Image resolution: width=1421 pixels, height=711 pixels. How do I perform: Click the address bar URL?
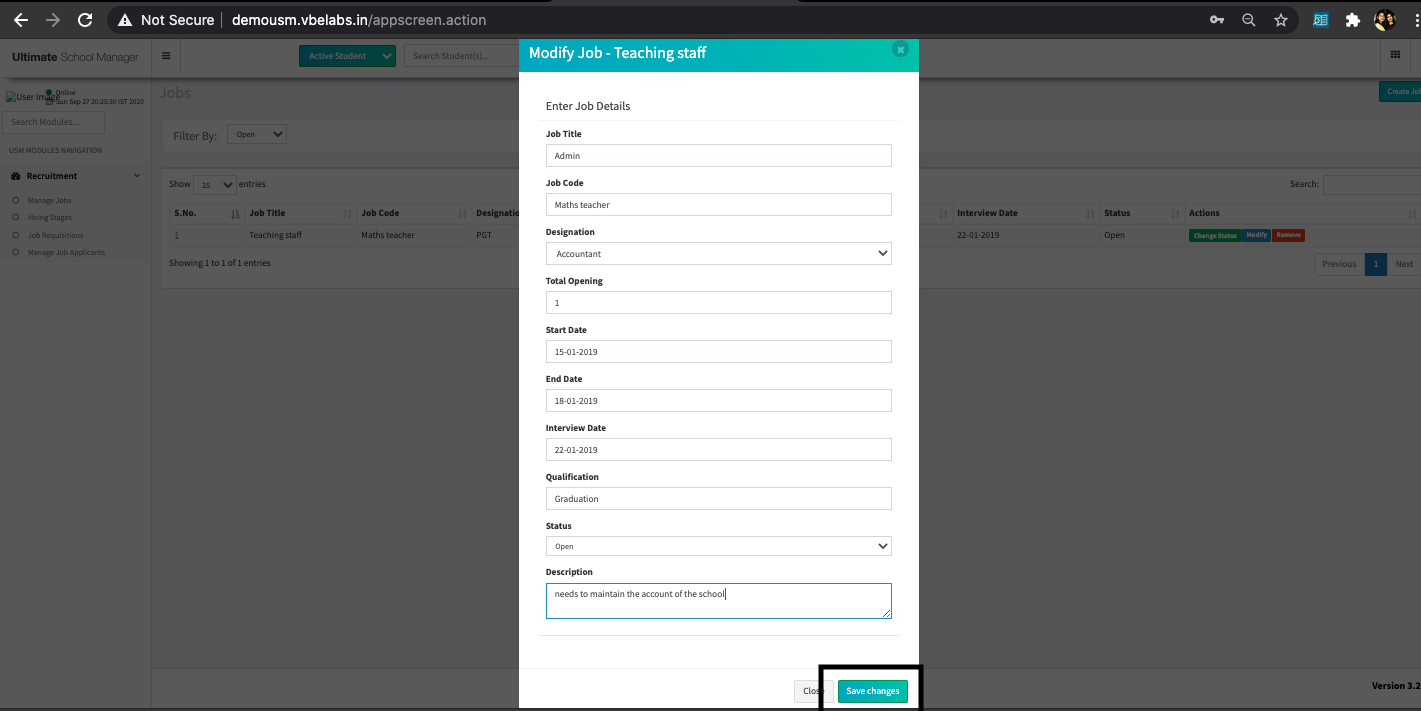[359, 19]
